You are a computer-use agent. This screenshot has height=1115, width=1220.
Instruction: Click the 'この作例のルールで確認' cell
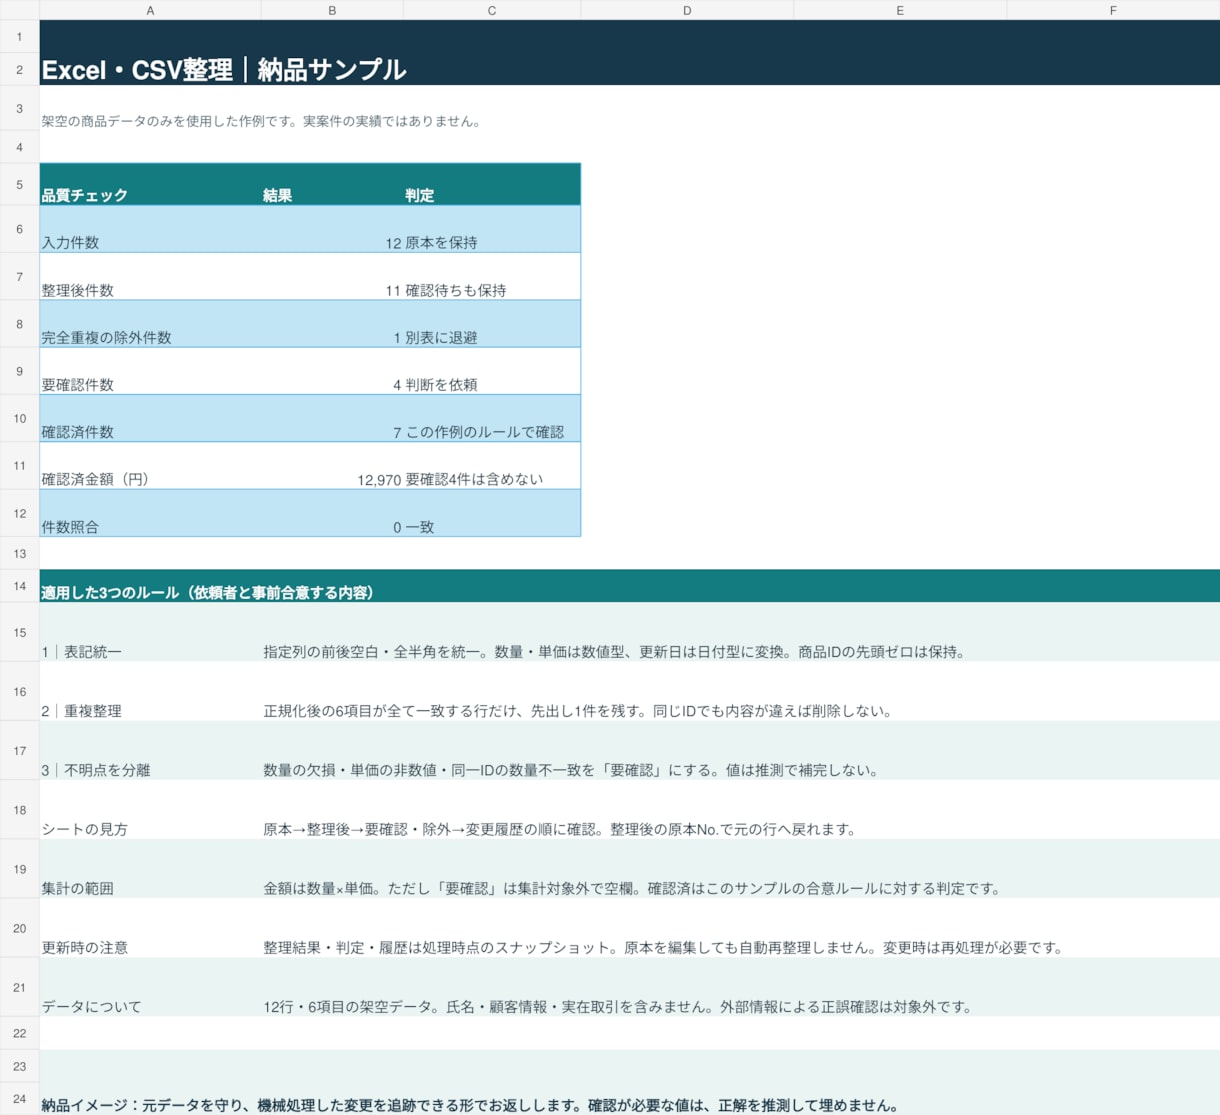pyautogui.click(x=492, y=418)
